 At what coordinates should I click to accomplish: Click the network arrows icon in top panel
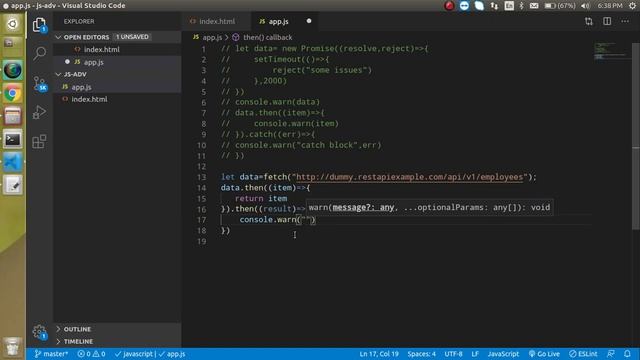click(494, 6)
